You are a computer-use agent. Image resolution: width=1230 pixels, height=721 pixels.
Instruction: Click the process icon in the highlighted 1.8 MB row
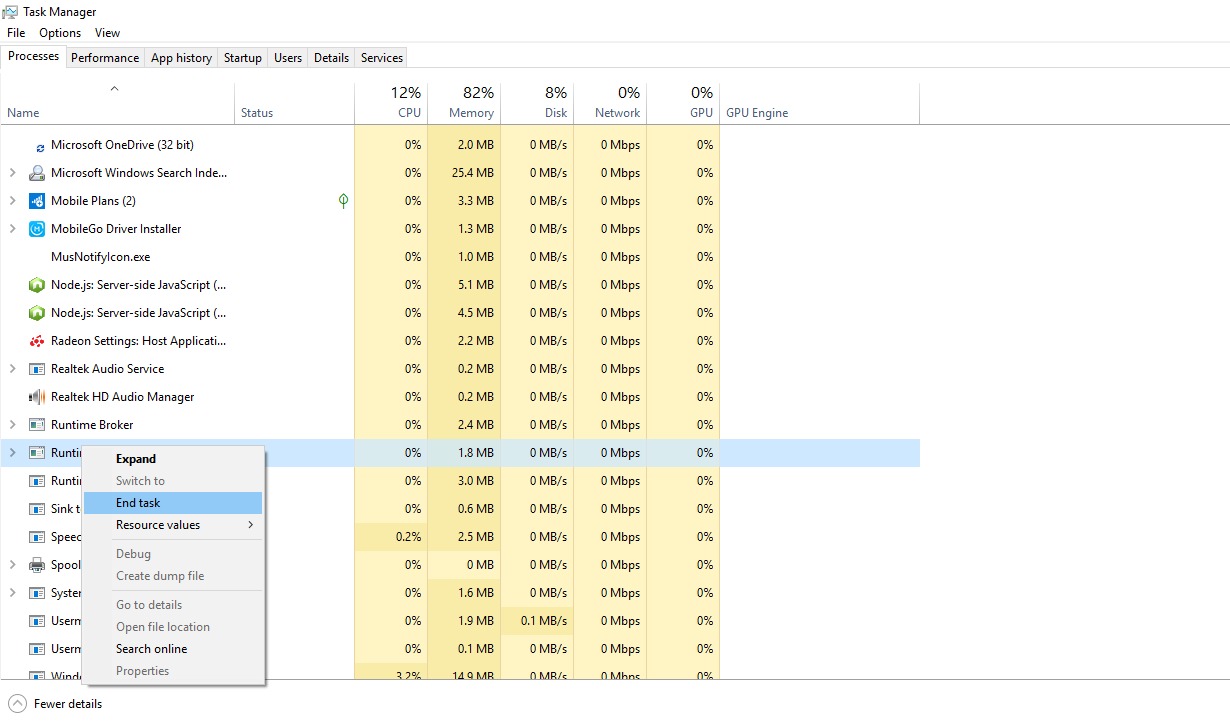37,453
